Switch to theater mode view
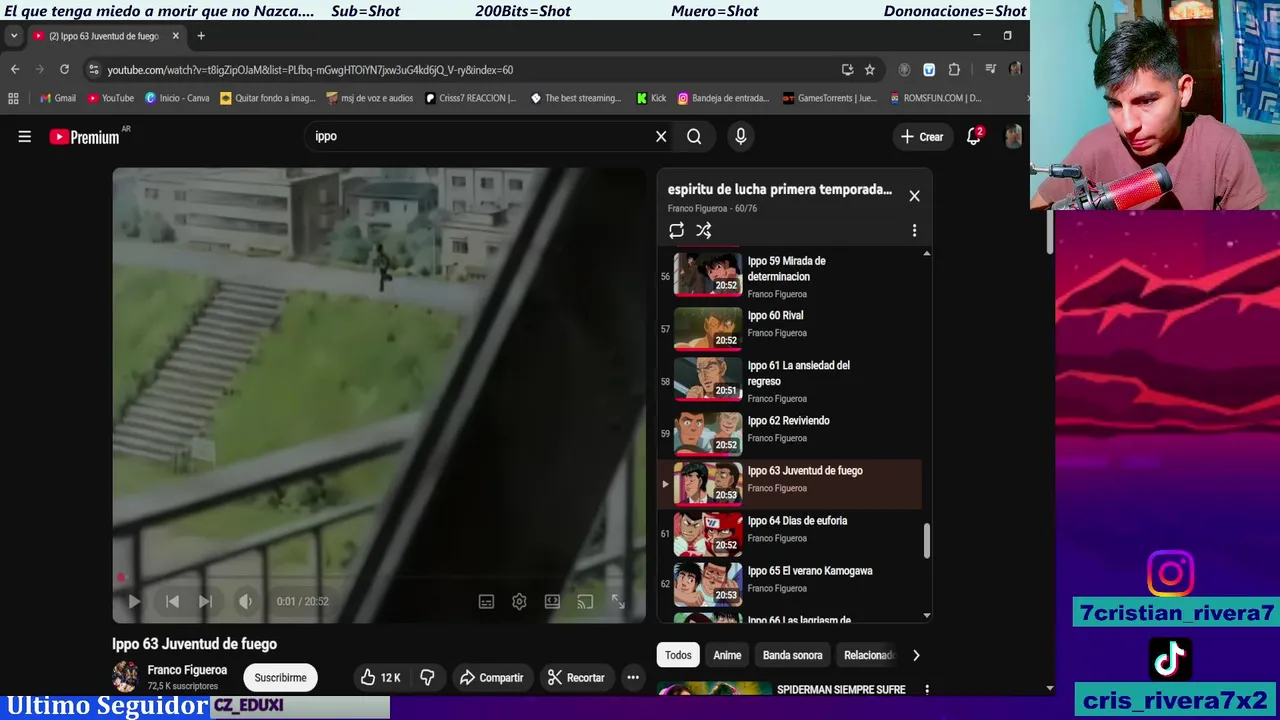The image size is (1280, 720). coord(552,601)
